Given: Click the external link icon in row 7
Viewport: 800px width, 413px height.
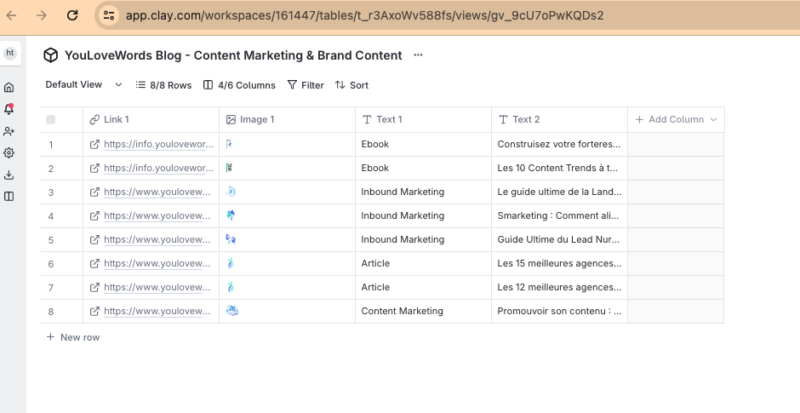Looking at the screenshot, I should pyautogui.click(x=94, y=287).
